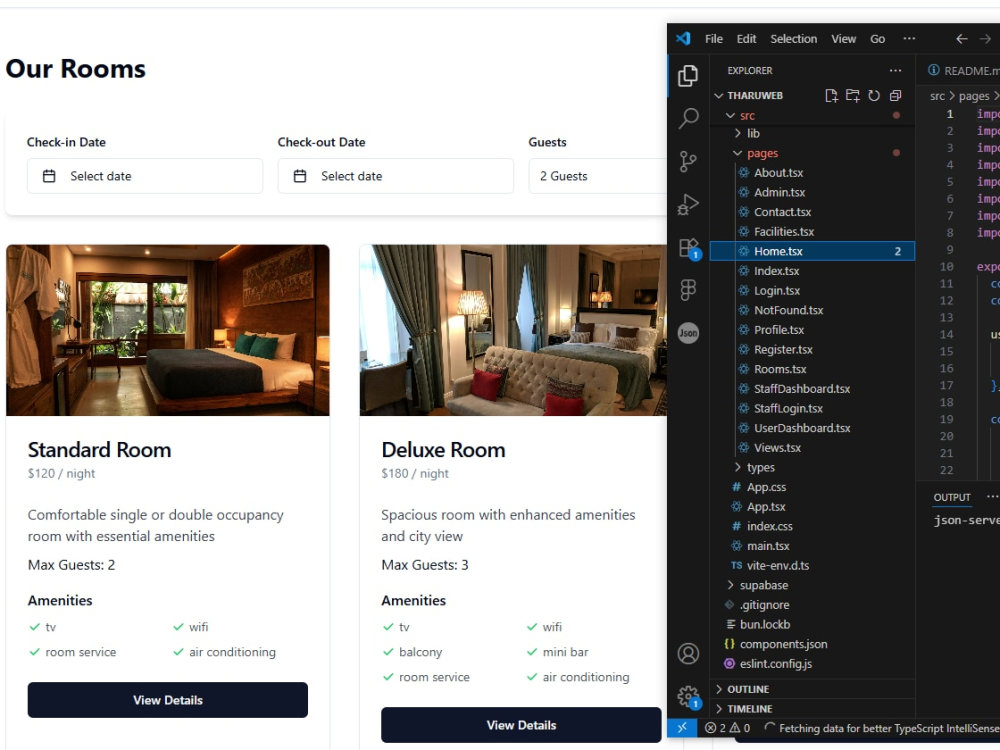Open the Json extension icon in activity bar

(x=688, y=333)
